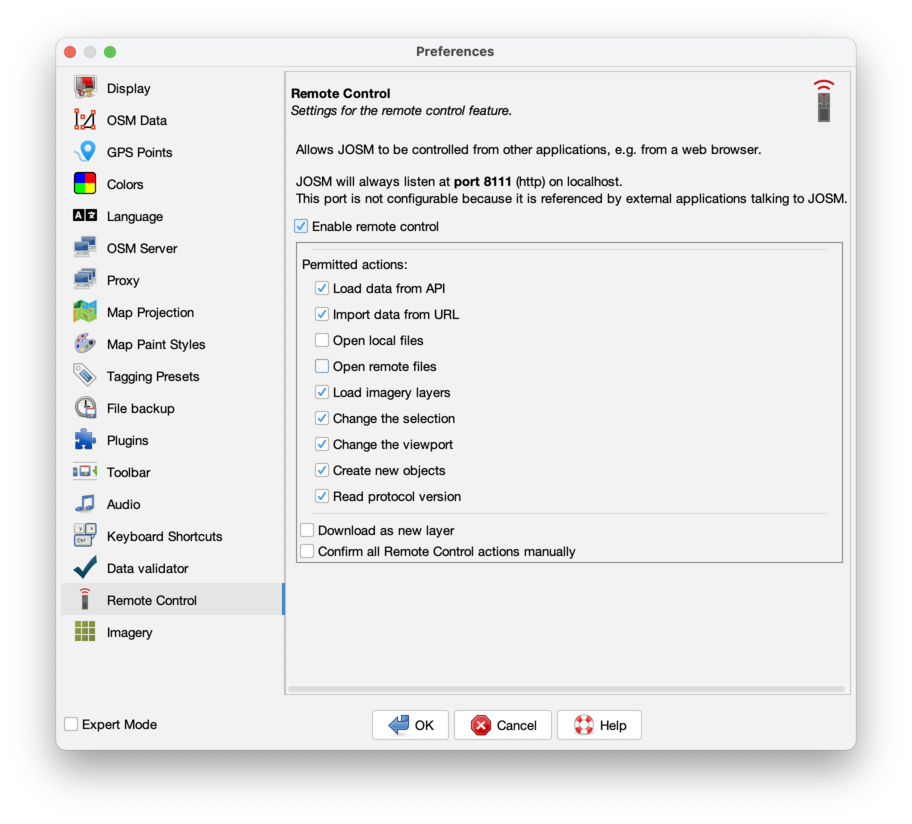The width and height of the screenshot is (912, 824).
Task: Enable Open local files permission
Action: (x=322, y=340)
